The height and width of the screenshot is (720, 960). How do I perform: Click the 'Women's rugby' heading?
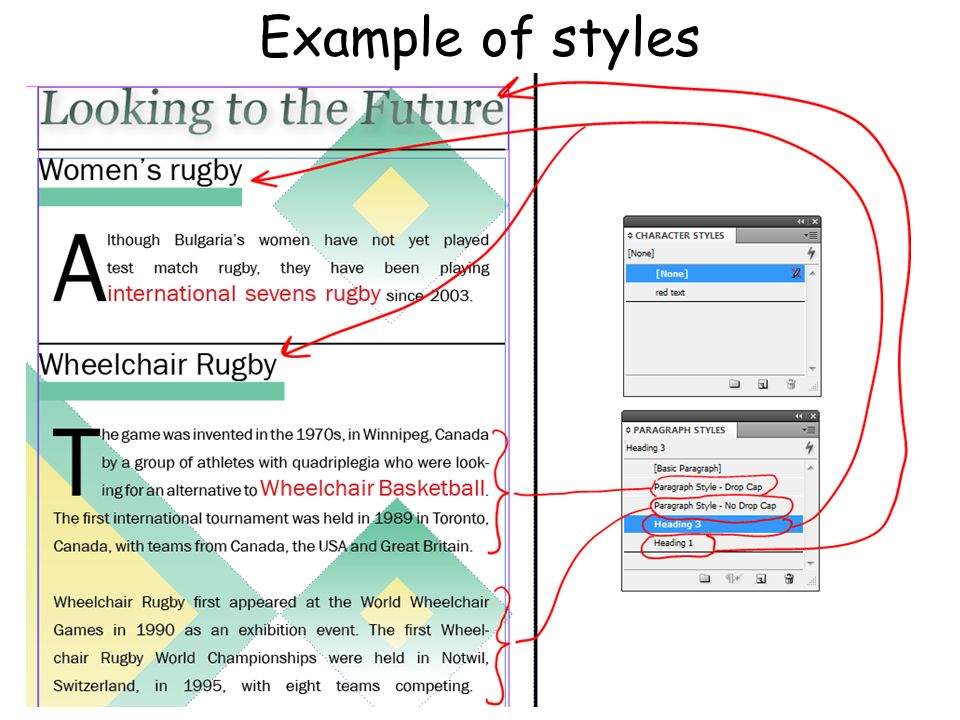pos(141,171)
